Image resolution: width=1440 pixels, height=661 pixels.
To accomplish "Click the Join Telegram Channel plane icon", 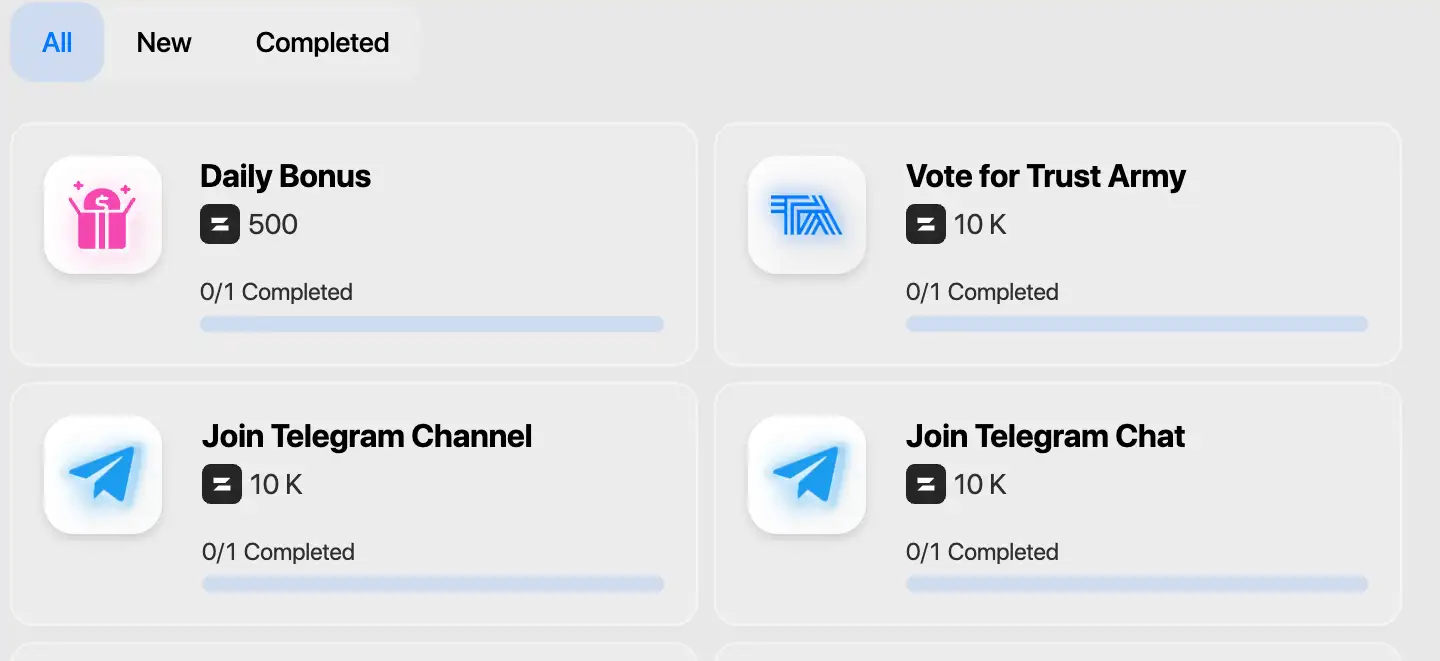I will pos(103,475).
